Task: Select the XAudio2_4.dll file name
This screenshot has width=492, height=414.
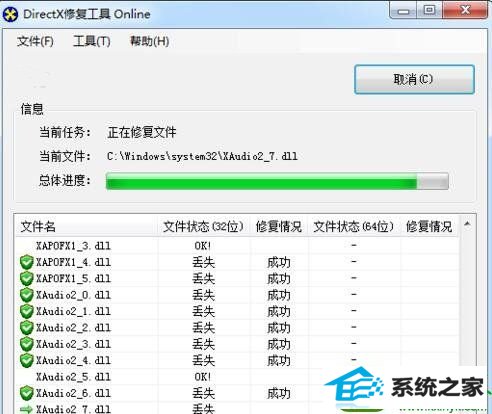Action: tap(73, 360)
